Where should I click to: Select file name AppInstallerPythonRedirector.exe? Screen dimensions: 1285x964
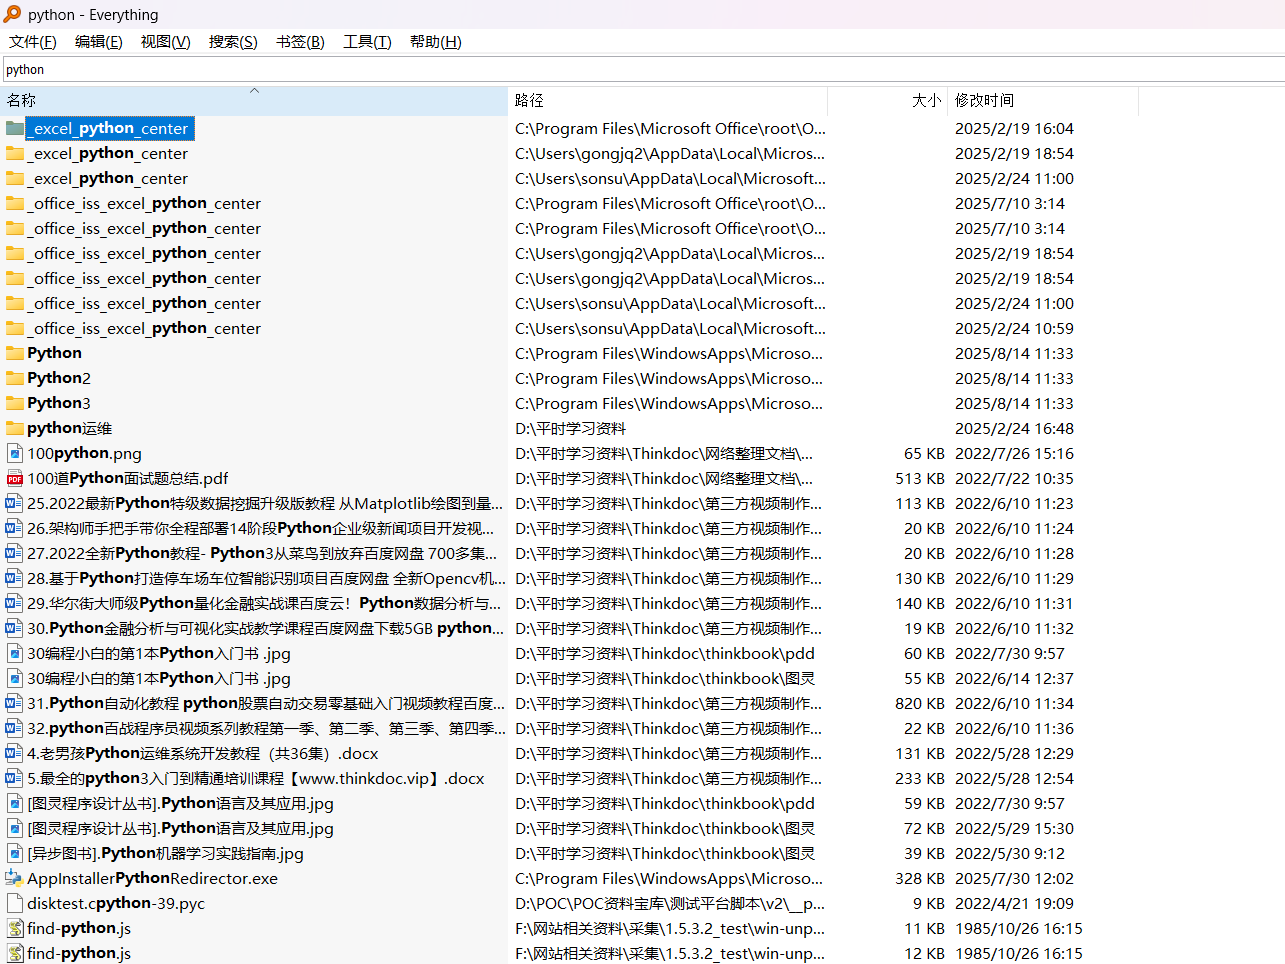[x=152, y=878]
